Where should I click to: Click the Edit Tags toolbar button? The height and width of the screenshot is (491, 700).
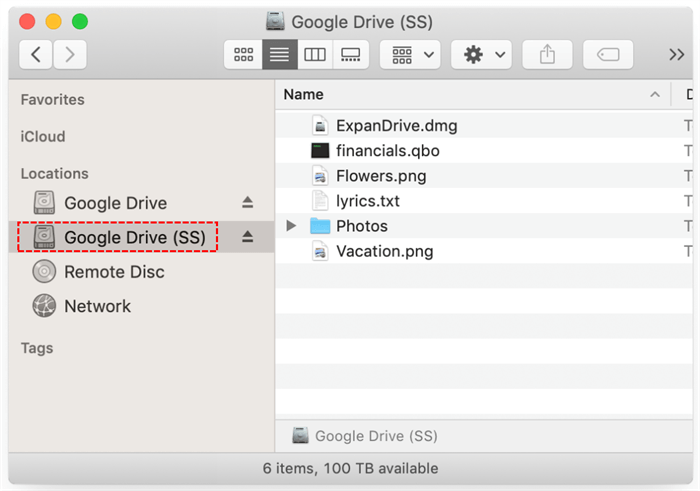tap(608, 55)
